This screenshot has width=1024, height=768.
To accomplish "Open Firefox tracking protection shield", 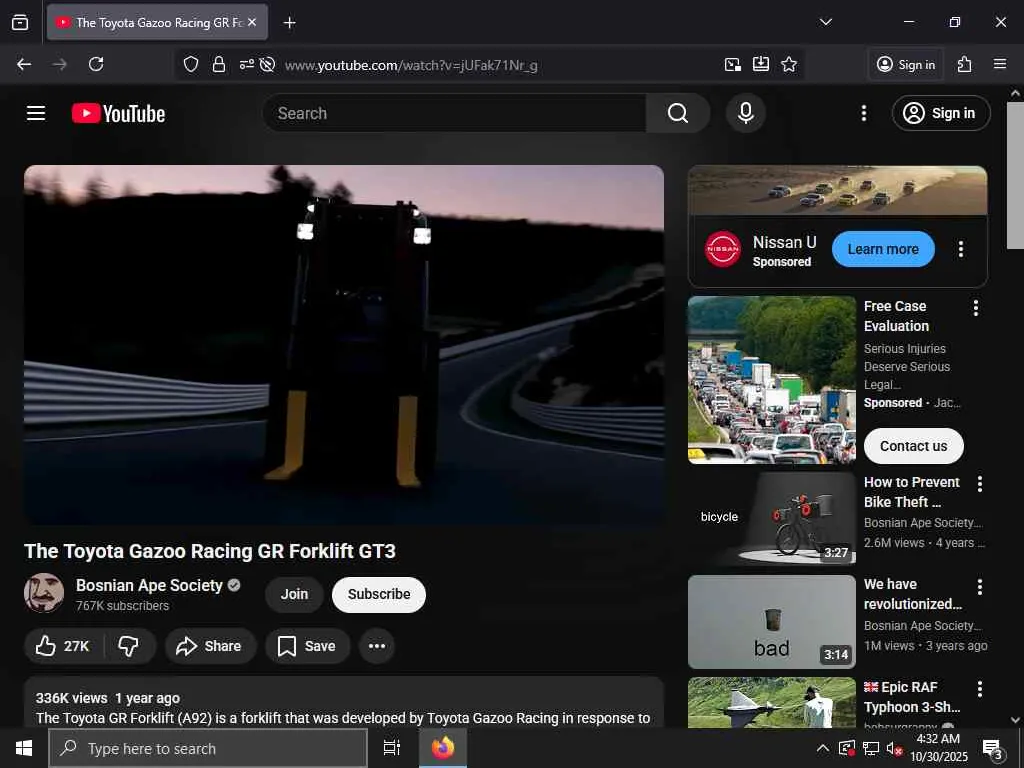I will click(191, 64).
